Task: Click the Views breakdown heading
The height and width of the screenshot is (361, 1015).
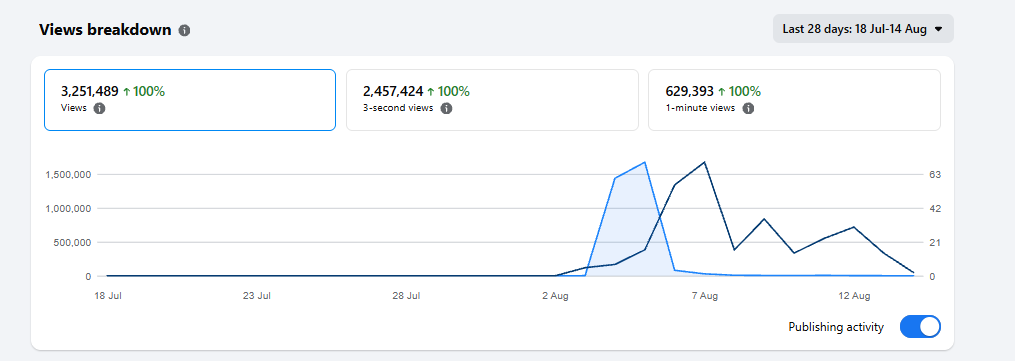Action: (105, 30)
